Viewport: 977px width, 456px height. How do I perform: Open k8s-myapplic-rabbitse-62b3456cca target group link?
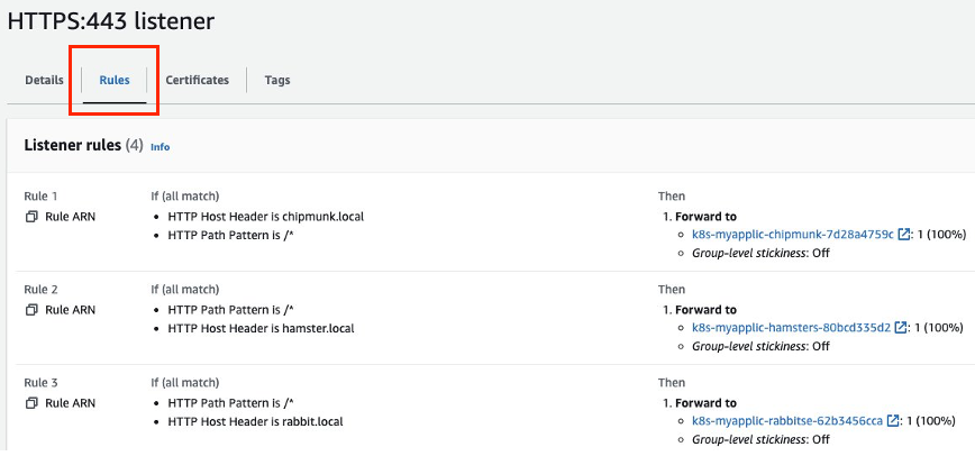tap(786, 421)
